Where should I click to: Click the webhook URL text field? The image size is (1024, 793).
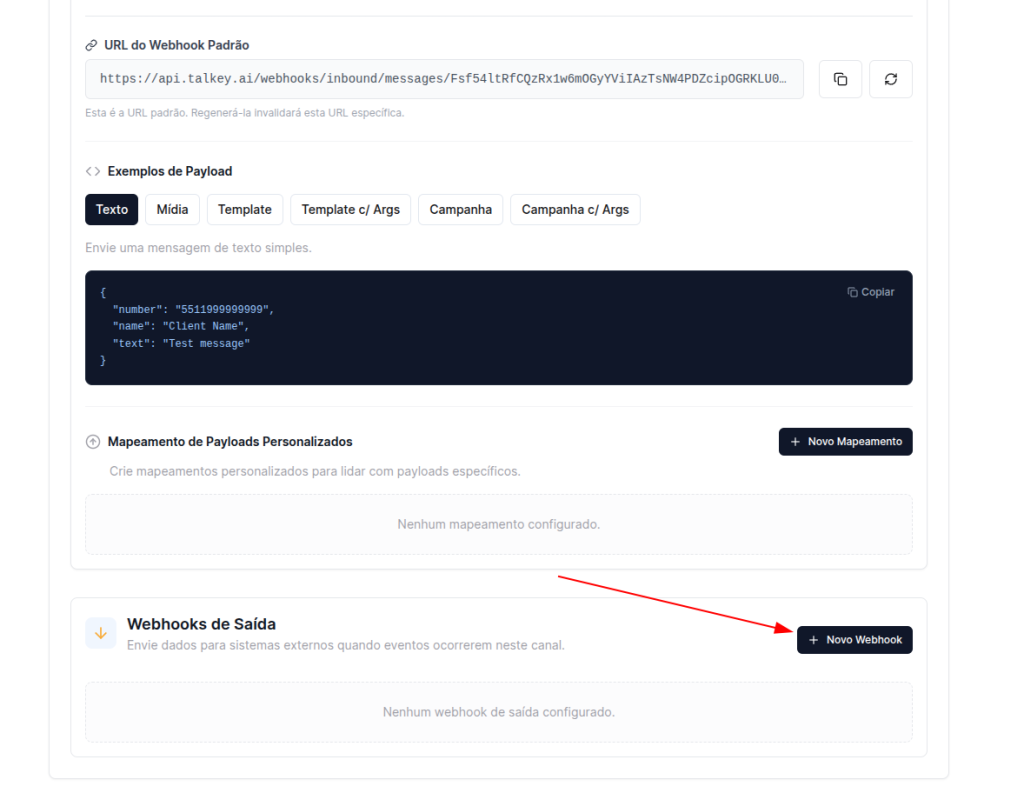[x=444, y=79]
